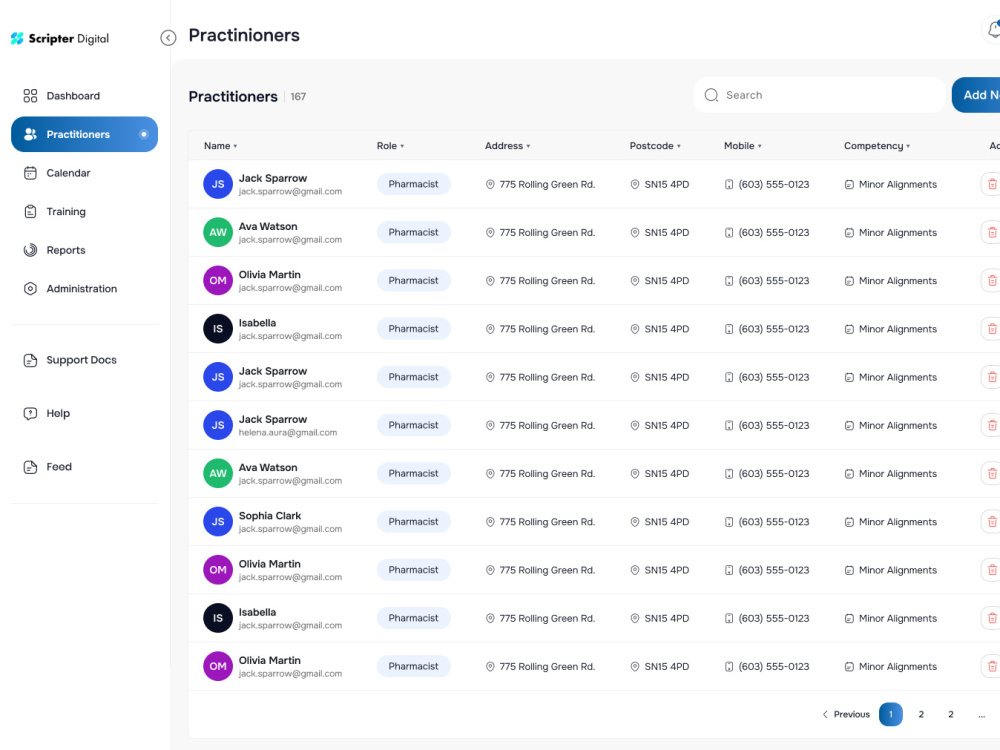Delete Jack Sparrow's first row via trash icon

pyautogui.click(x=991, y=184)
